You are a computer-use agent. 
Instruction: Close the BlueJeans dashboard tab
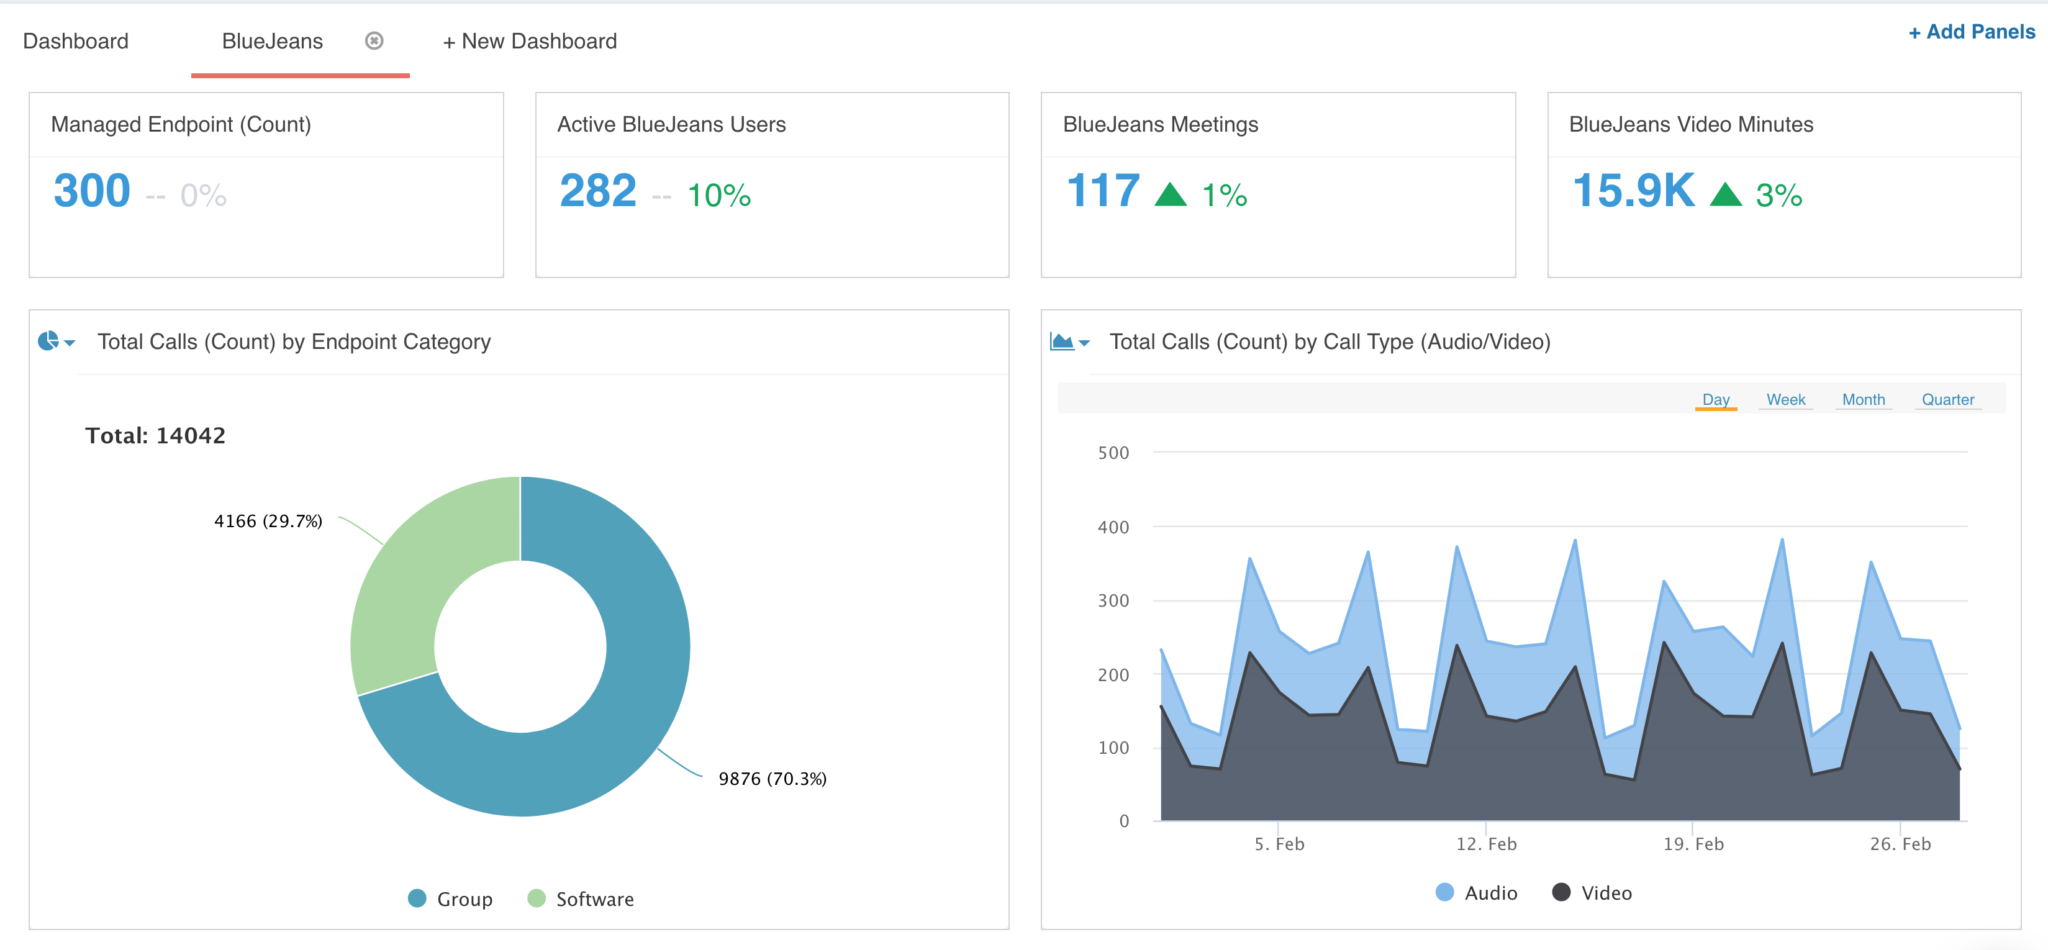click(374, 41)
